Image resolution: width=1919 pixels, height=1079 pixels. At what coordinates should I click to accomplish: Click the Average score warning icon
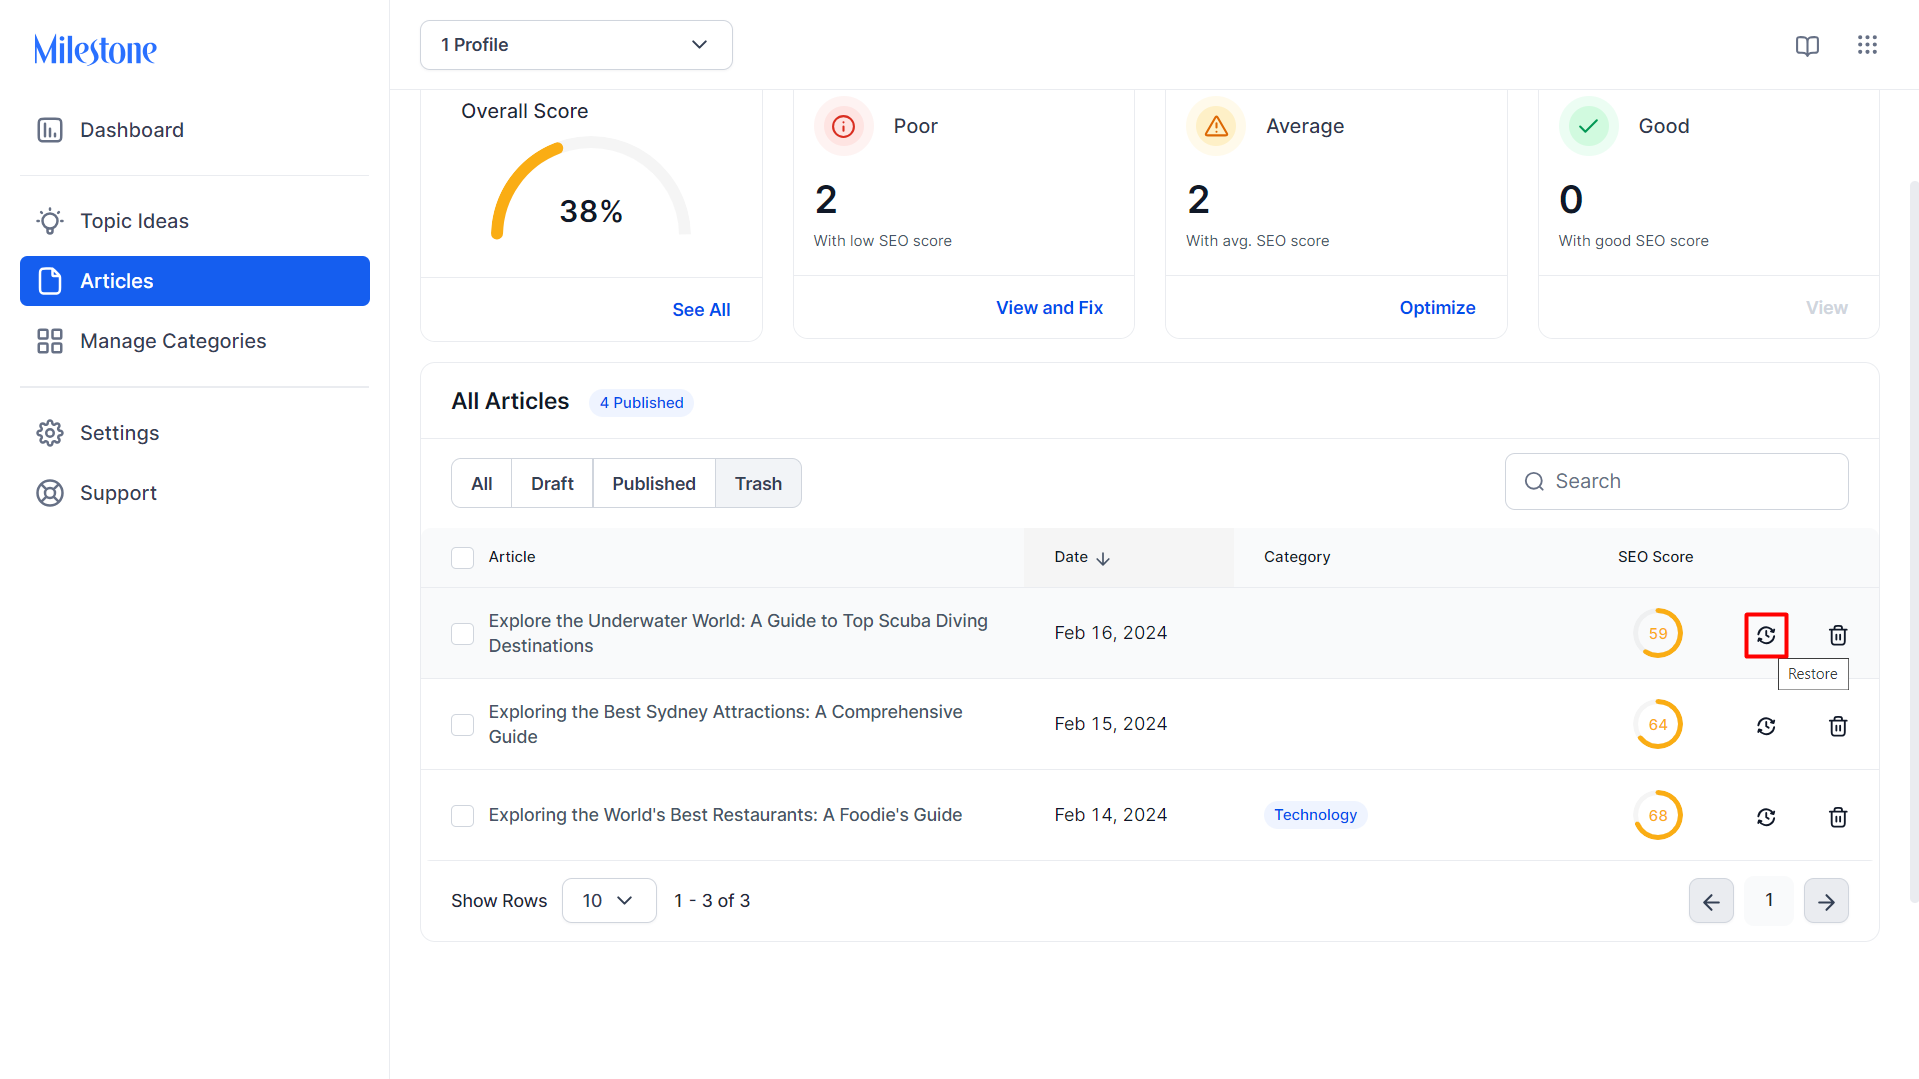[1216, 126]
